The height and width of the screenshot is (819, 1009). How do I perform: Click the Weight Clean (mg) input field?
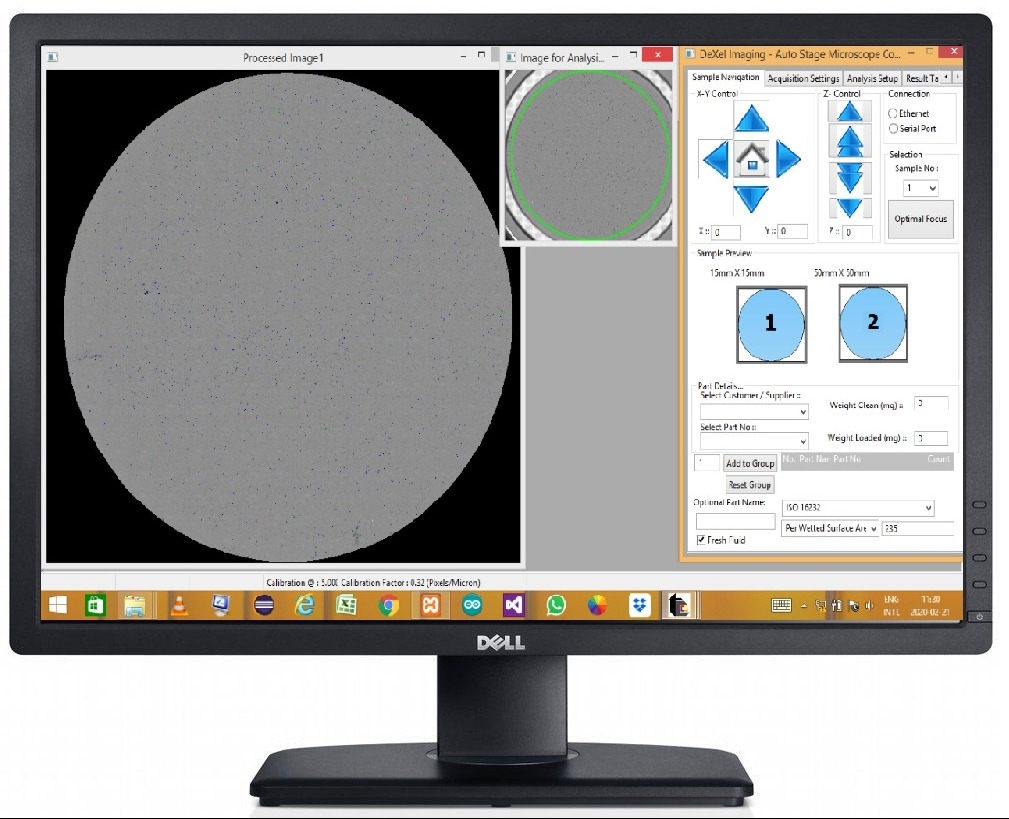click(931, 404)
